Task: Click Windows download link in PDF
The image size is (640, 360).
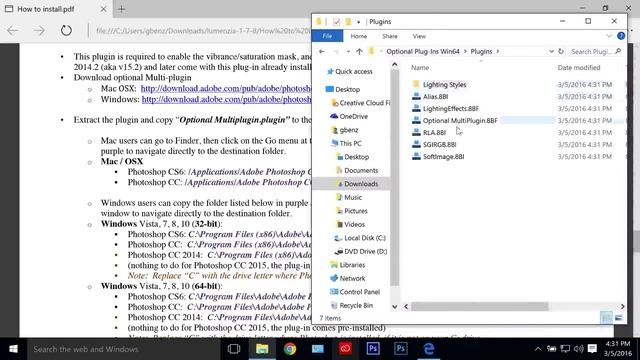Action: pyautogui.click(x=227, y=99)
